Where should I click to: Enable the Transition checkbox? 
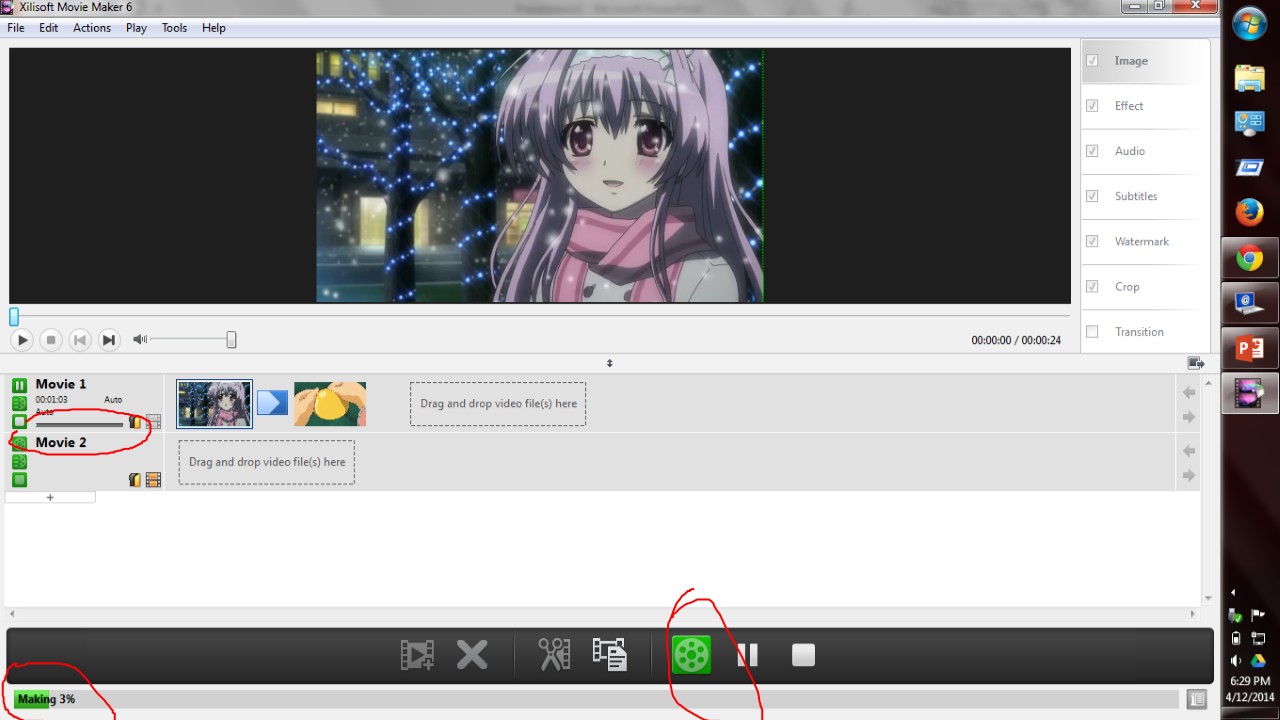click(1092, 332)
